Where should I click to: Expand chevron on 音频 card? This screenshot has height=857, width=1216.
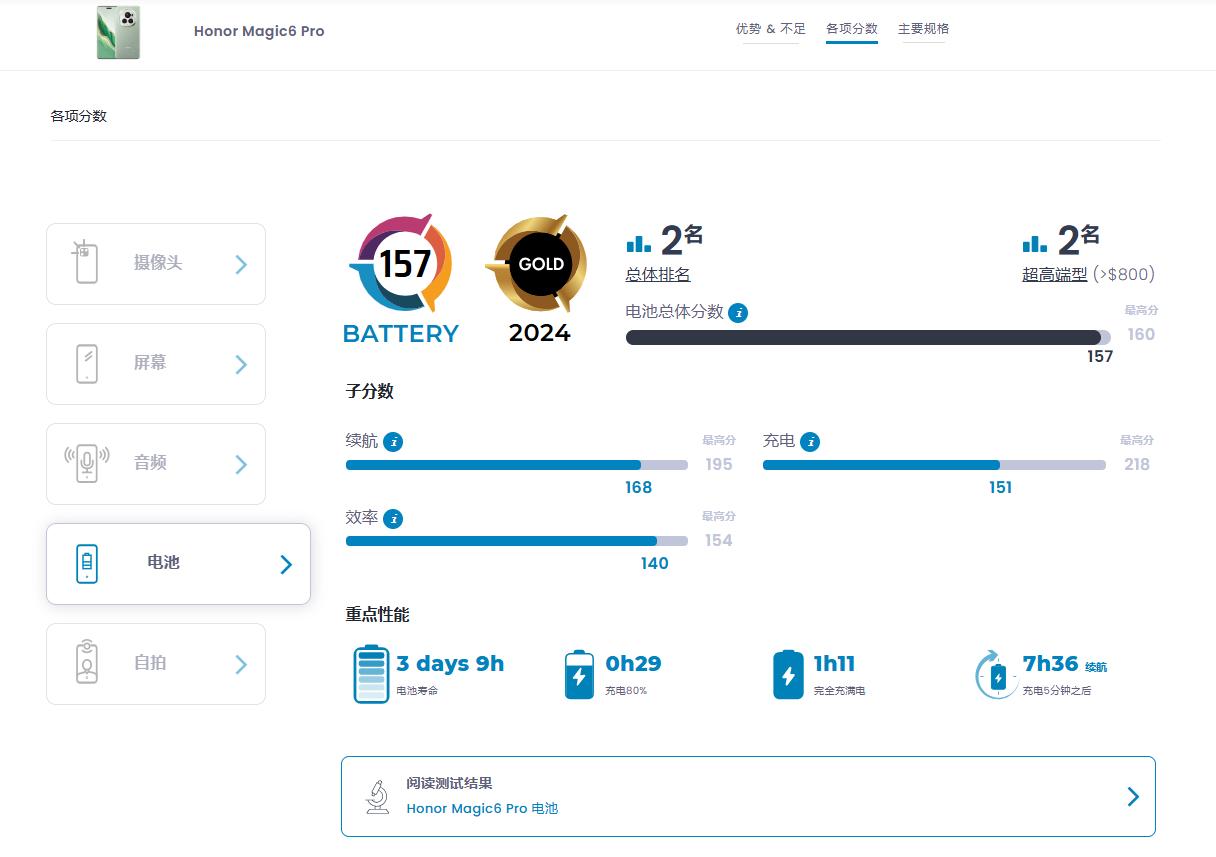click(241, 464)
